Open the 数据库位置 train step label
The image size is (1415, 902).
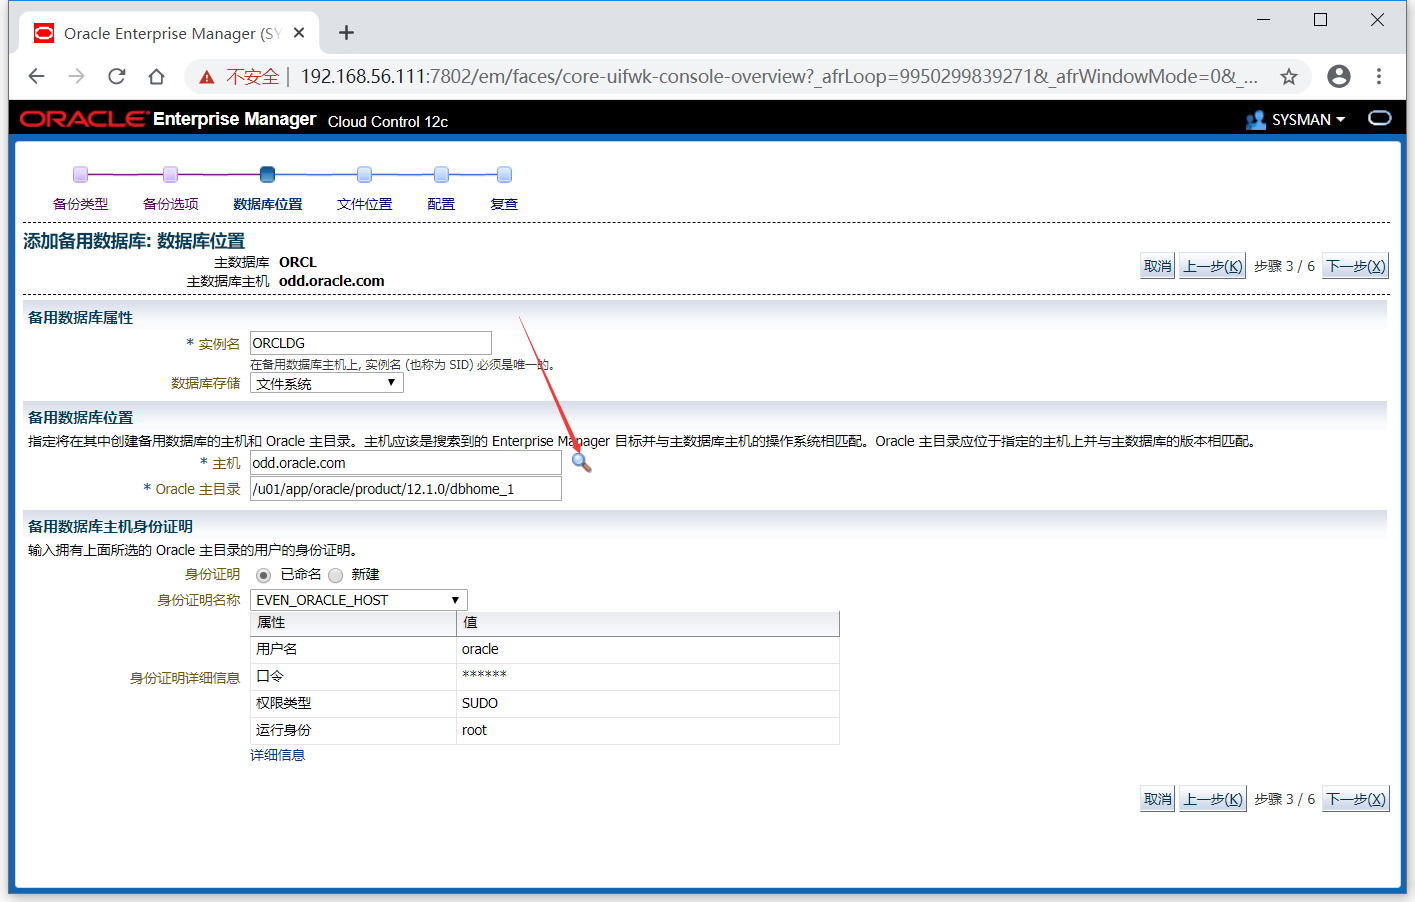pyautogui.click(x=267, y=204)
